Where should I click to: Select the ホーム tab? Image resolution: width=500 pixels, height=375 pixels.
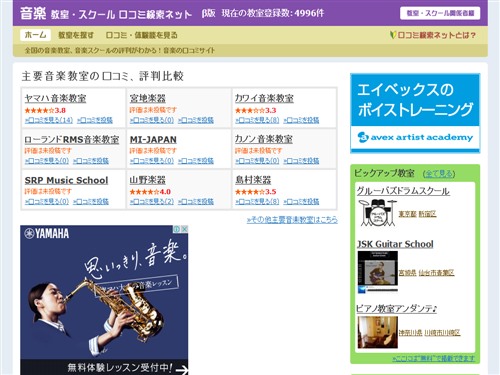pyautogui.click(x=35, y=35)
